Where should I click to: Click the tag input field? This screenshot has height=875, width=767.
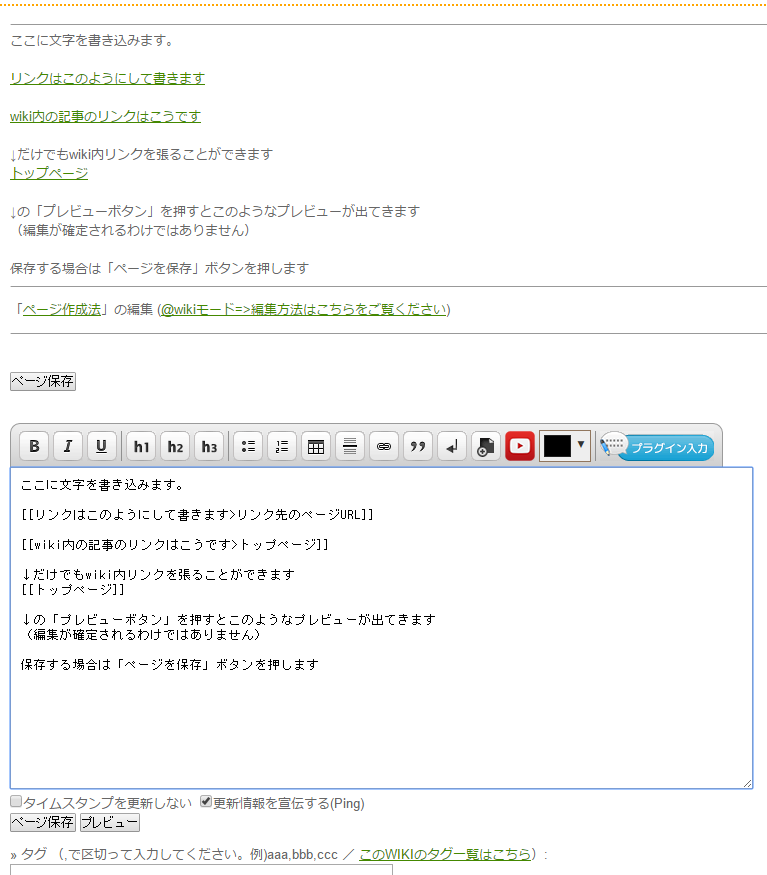pos(201,870)
